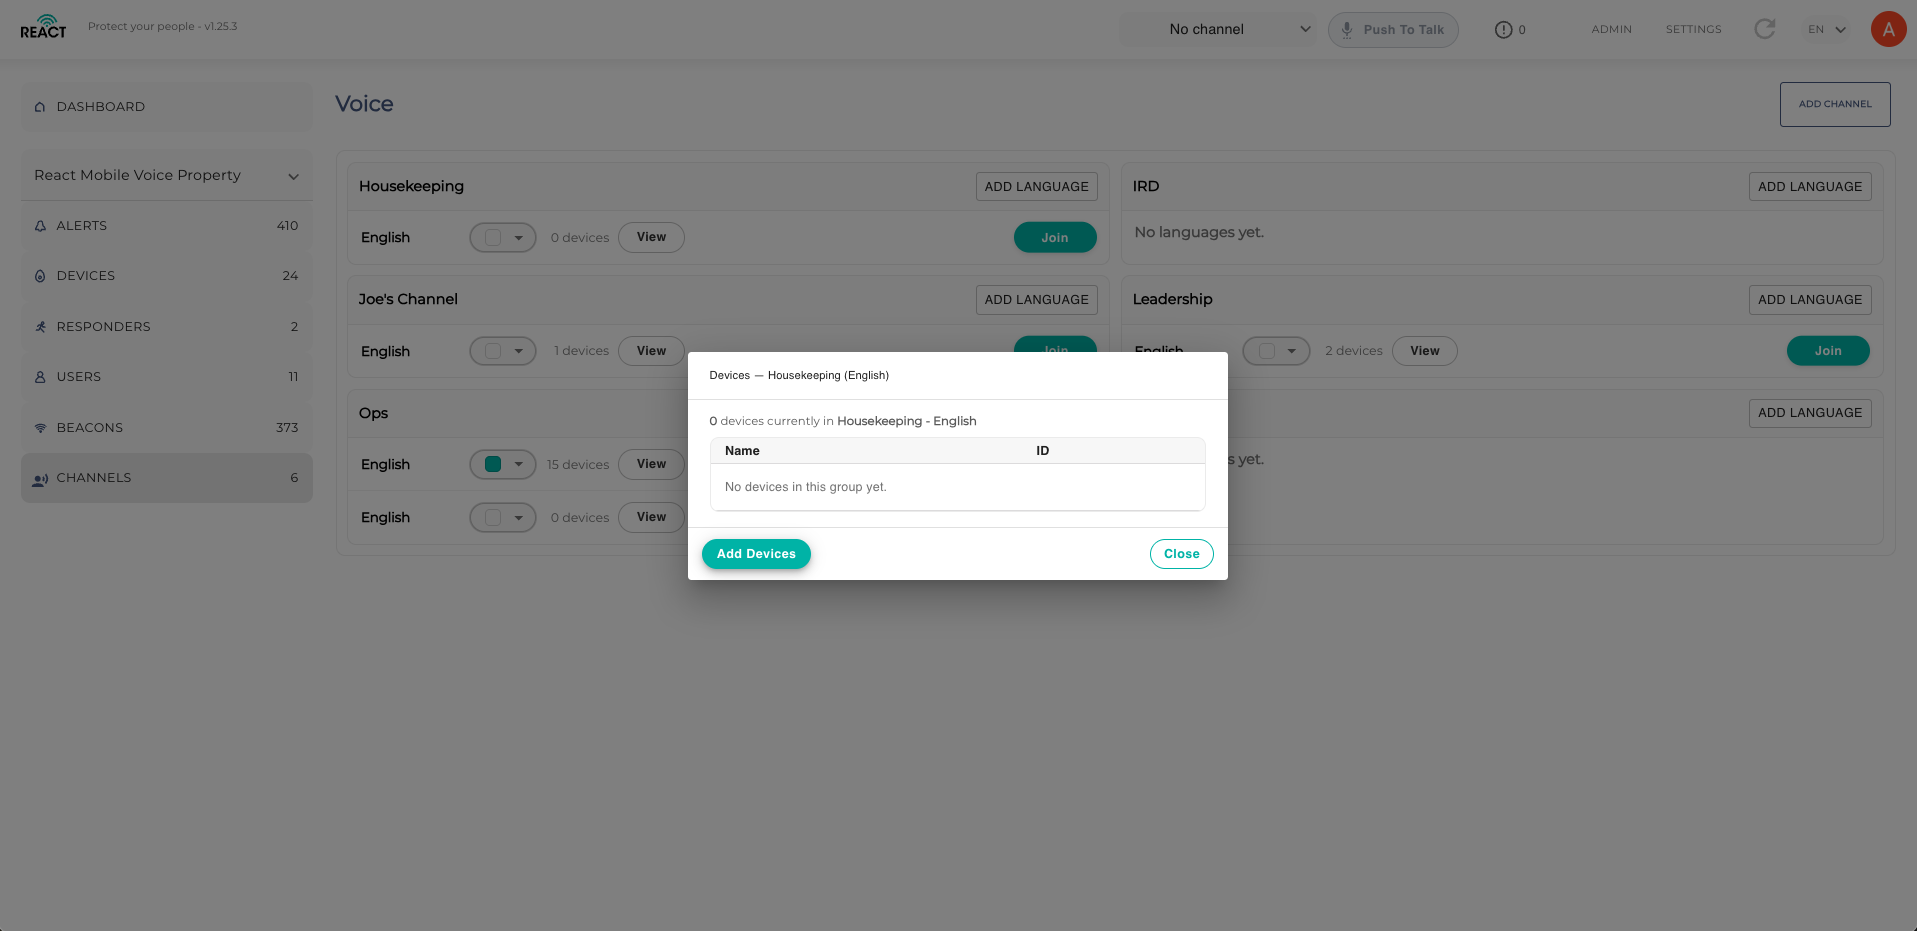This screenshot has width=1917, height=931.
Task: Click the Responders running figure icon
Action: [x=40, y=327]
